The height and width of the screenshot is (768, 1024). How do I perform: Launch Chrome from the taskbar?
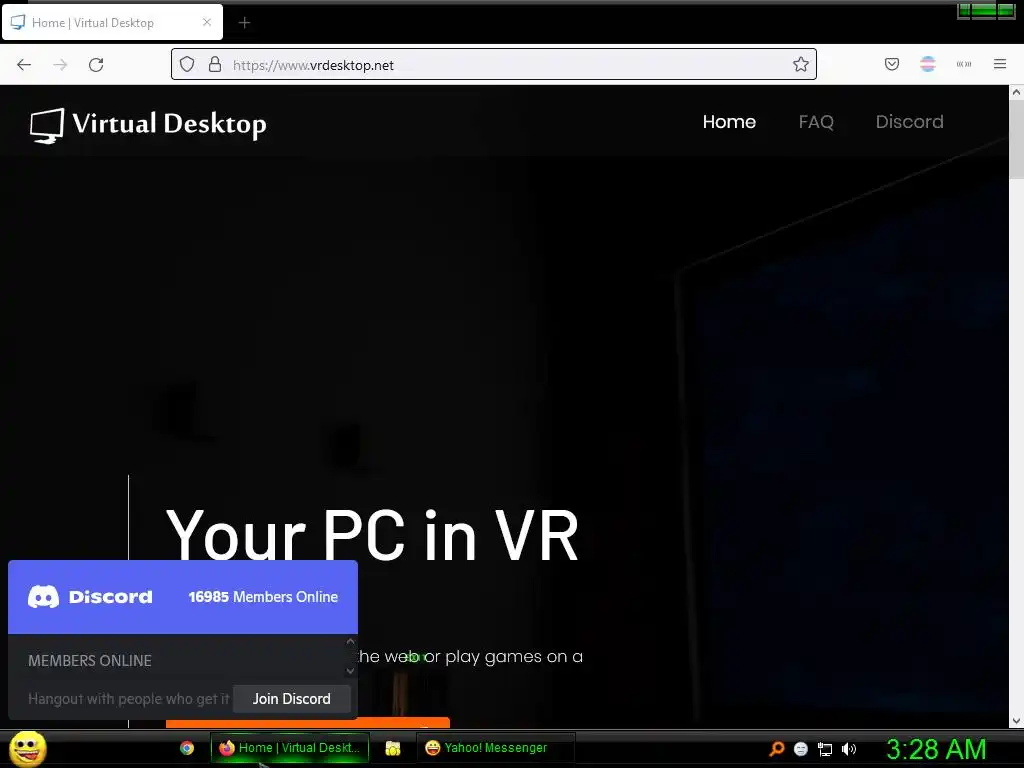coord(187,748)
